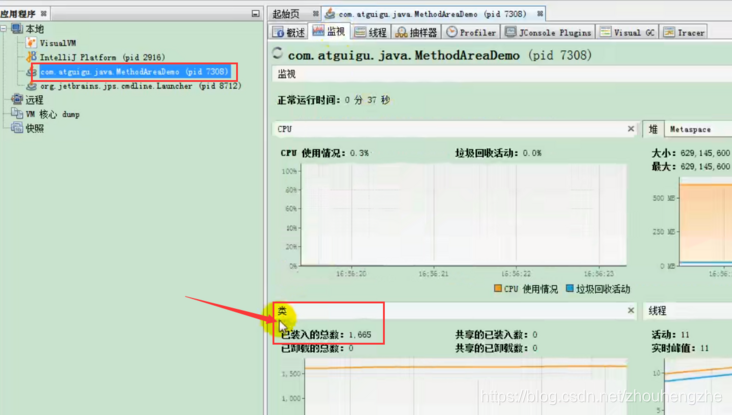This screenshot has height=415, width=732.
Task: Open the JConsole Plugins tab
Action: coord(549,32)
